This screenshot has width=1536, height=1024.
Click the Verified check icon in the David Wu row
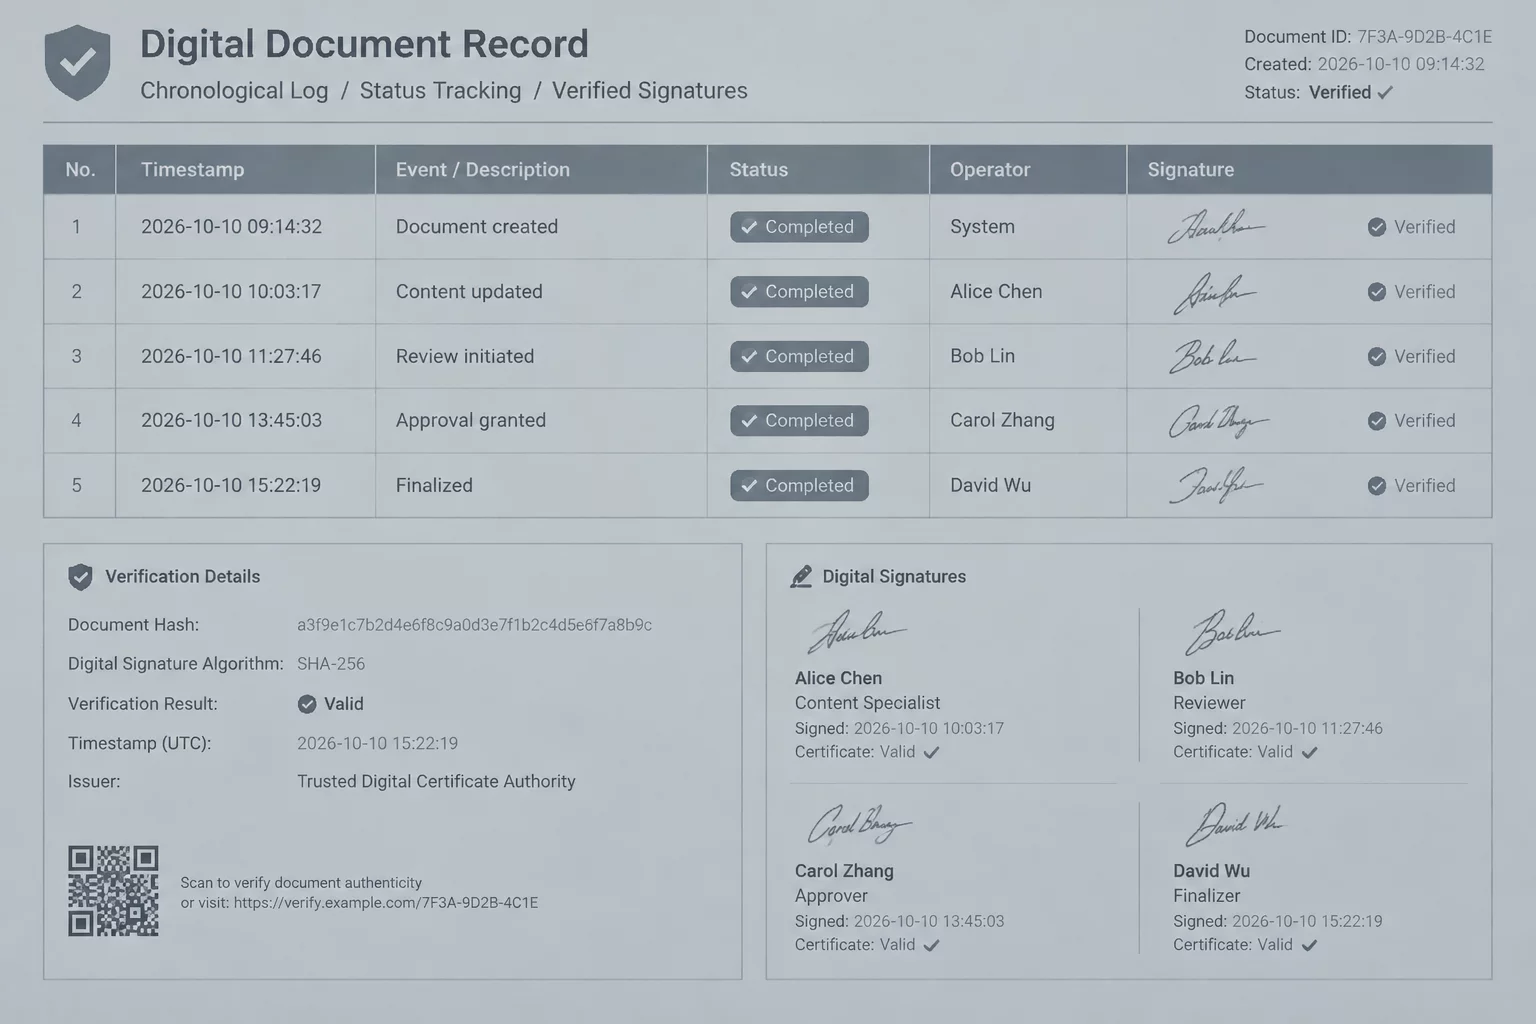point(1377,486)
